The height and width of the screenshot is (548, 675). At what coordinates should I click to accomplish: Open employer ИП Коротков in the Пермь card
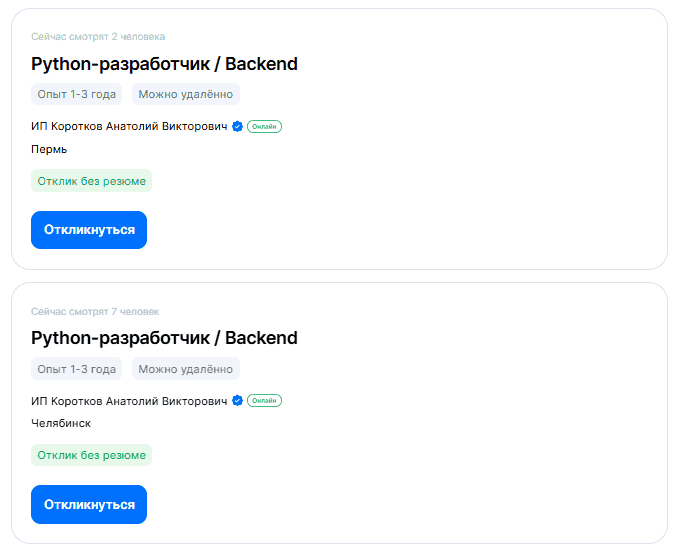(130, 127)
